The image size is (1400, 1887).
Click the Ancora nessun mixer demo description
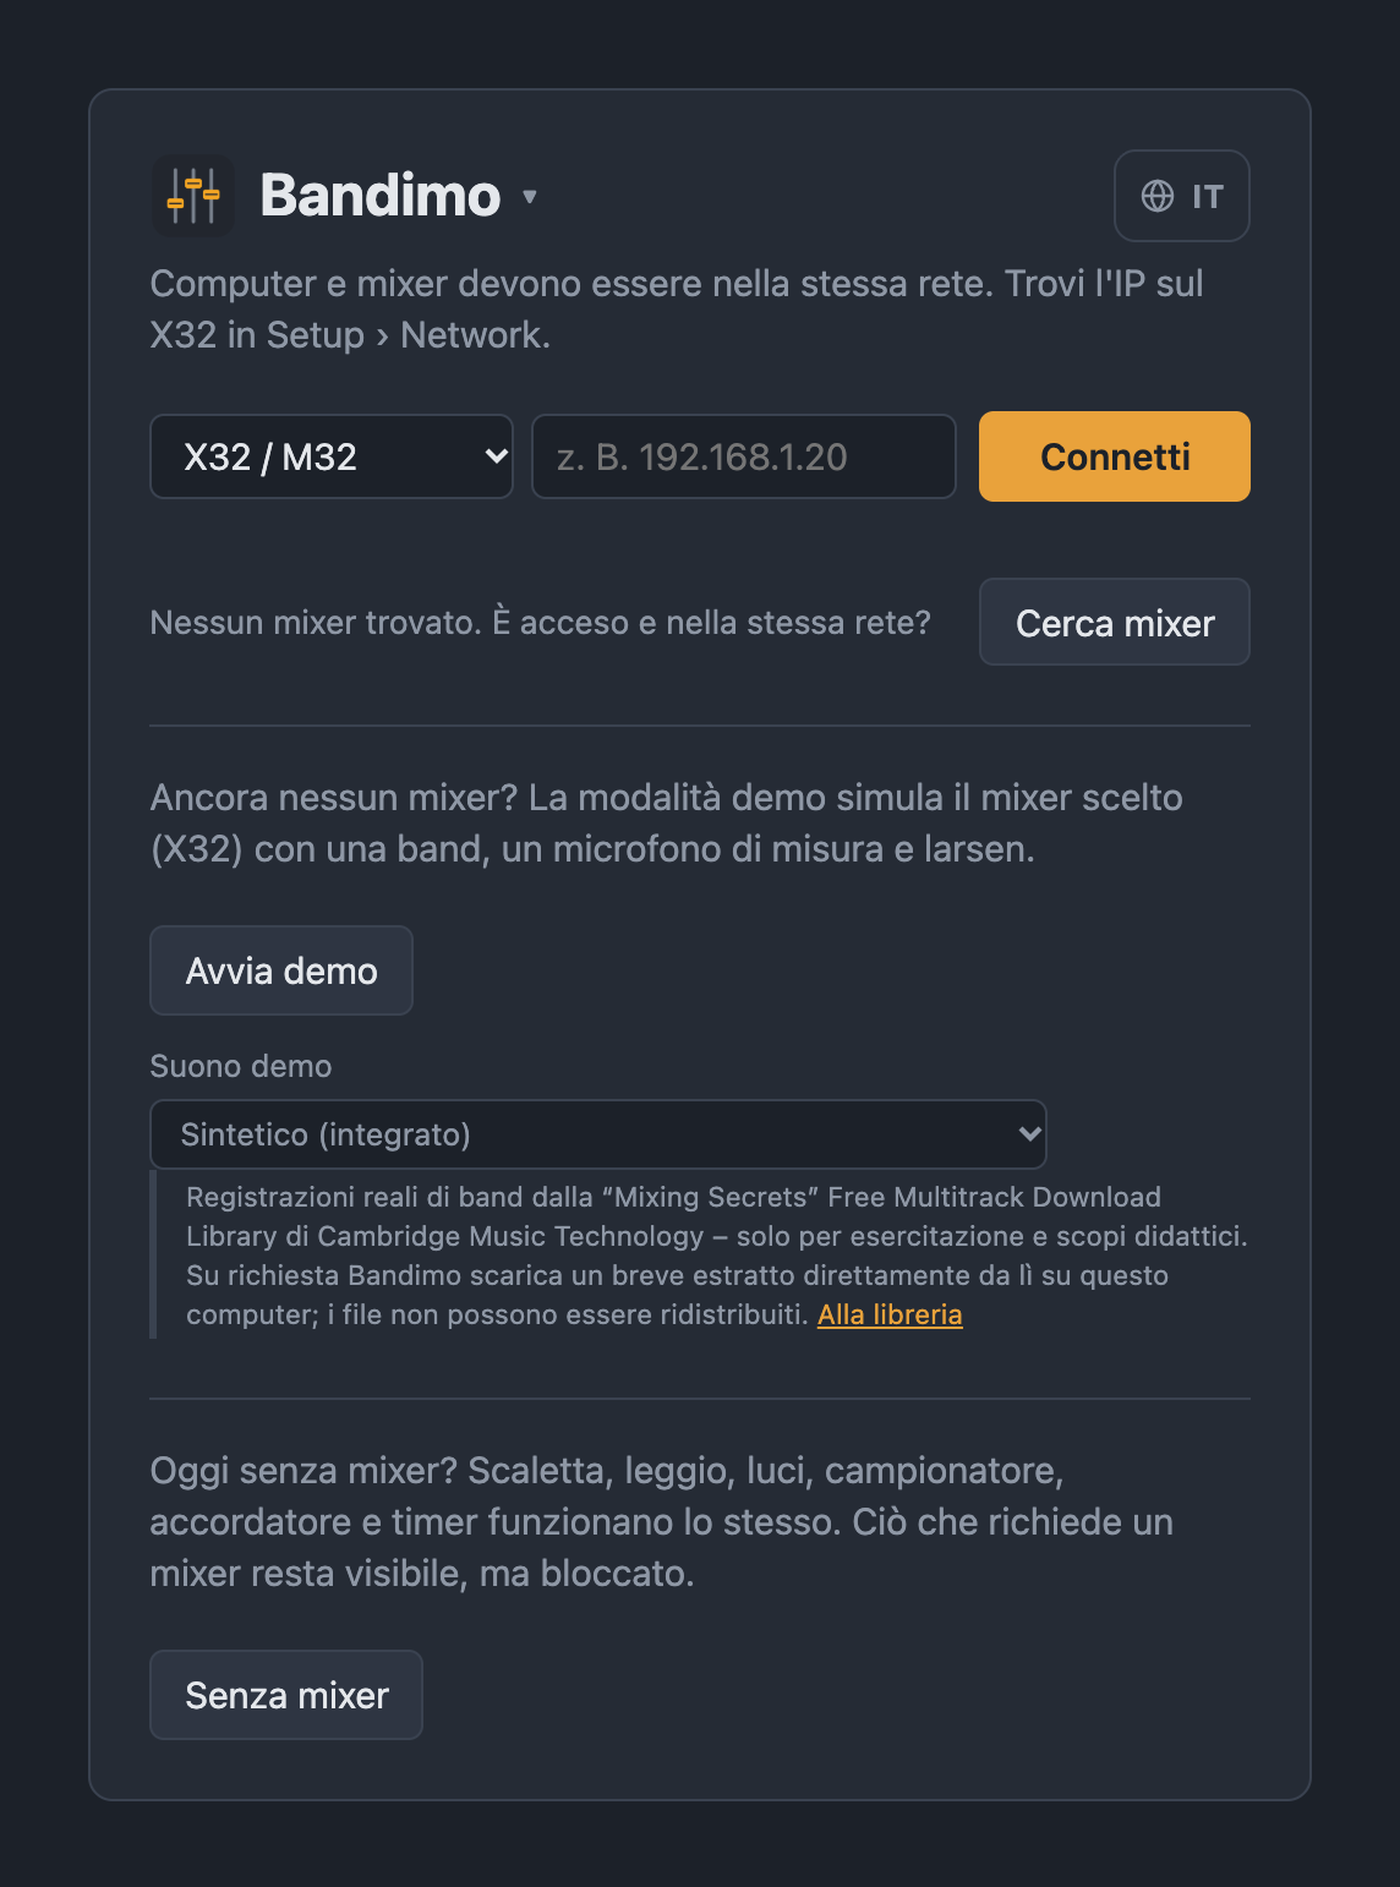click(x=666, y=823)
